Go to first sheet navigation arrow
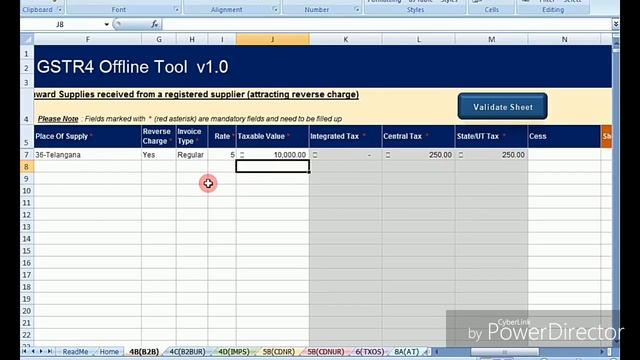 24,351
